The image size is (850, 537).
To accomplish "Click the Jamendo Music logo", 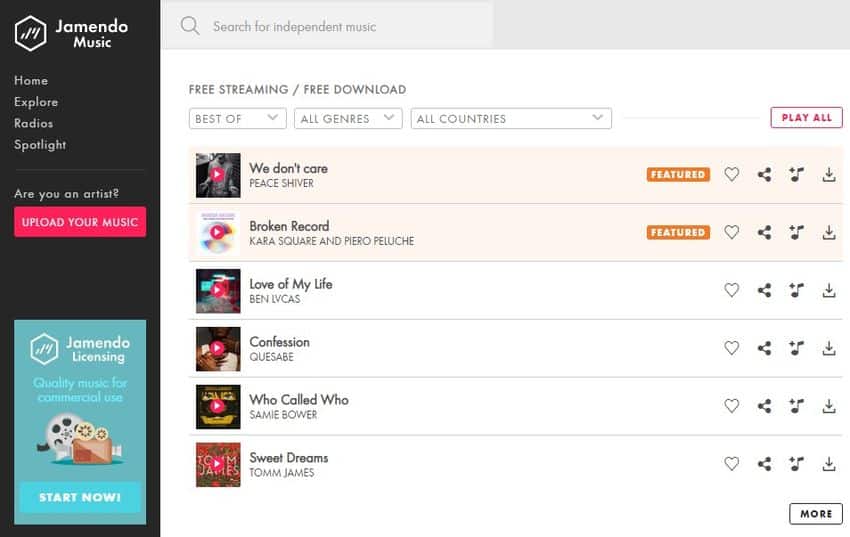I will pos(66,33).
